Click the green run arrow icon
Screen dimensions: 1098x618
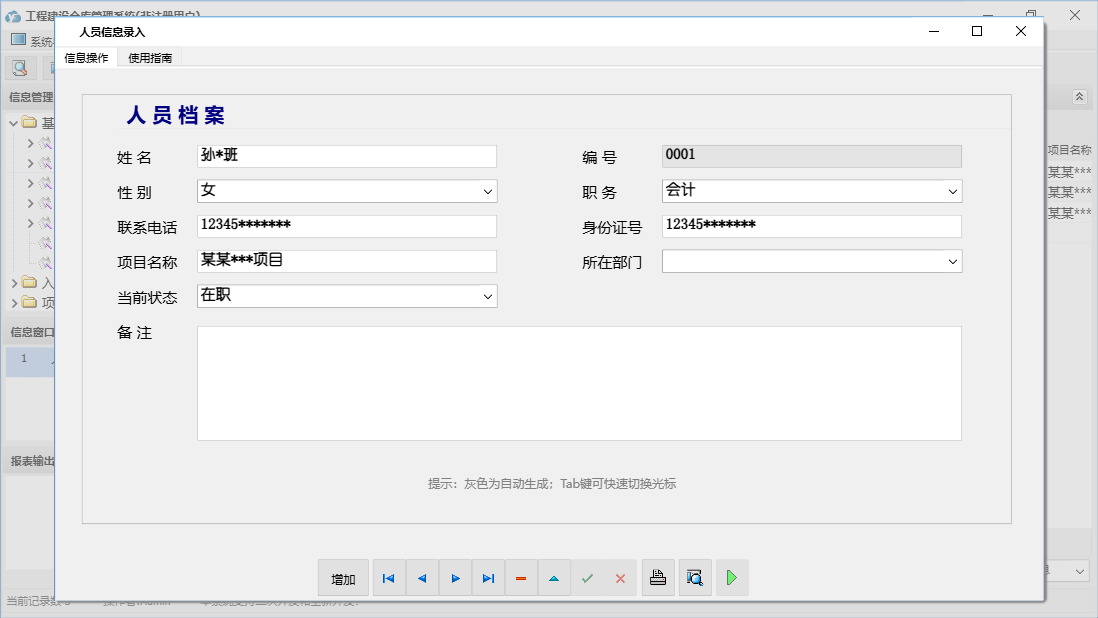(731, 577)
